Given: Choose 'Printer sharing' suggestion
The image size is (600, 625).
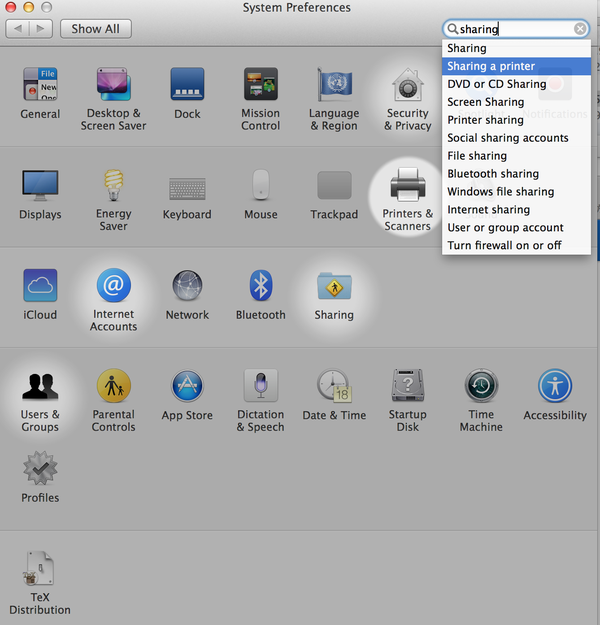Looking at the screenshot, I should pyautogui.click(x=516, y=120).
